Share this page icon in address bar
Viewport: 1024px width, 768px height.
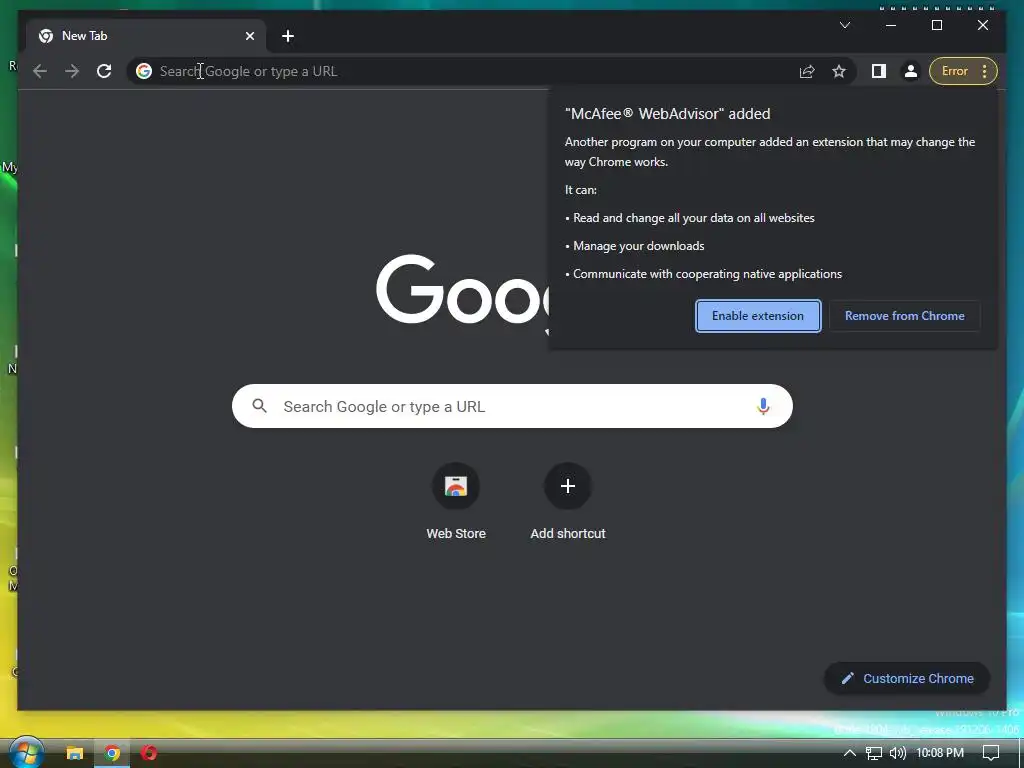coord(807,71)
